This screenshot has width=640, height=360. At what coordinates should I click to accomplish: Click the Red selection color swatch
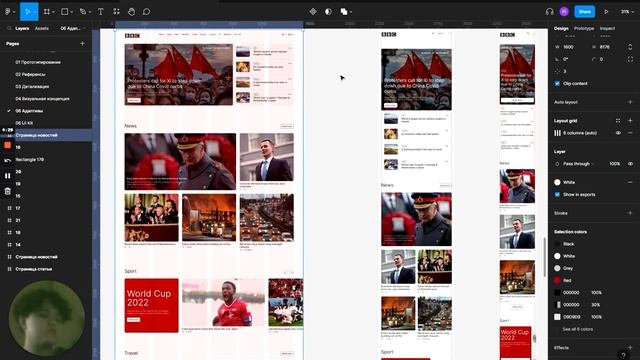[557, 280]
